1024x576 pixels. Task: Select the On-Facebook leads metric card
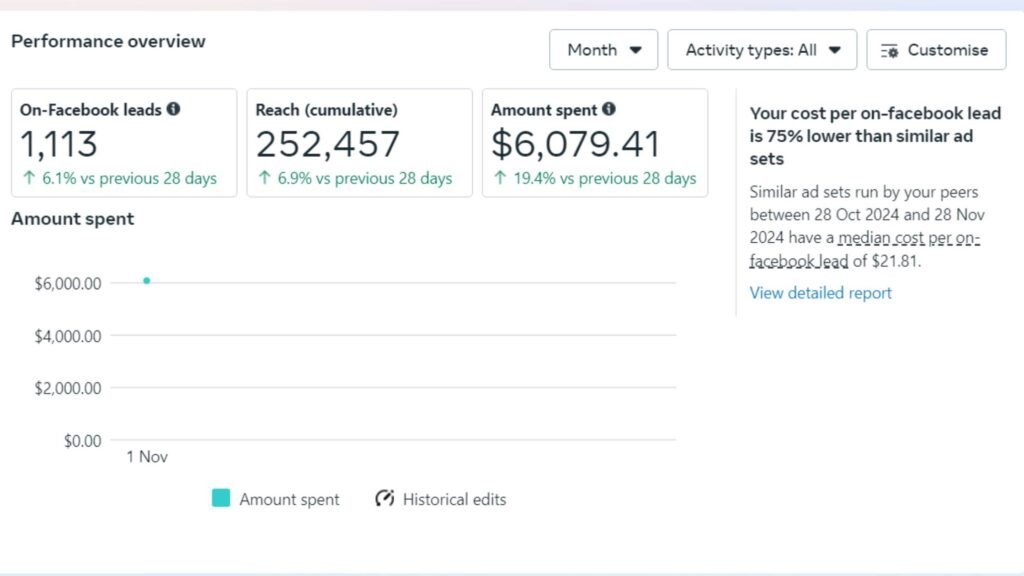124,143
